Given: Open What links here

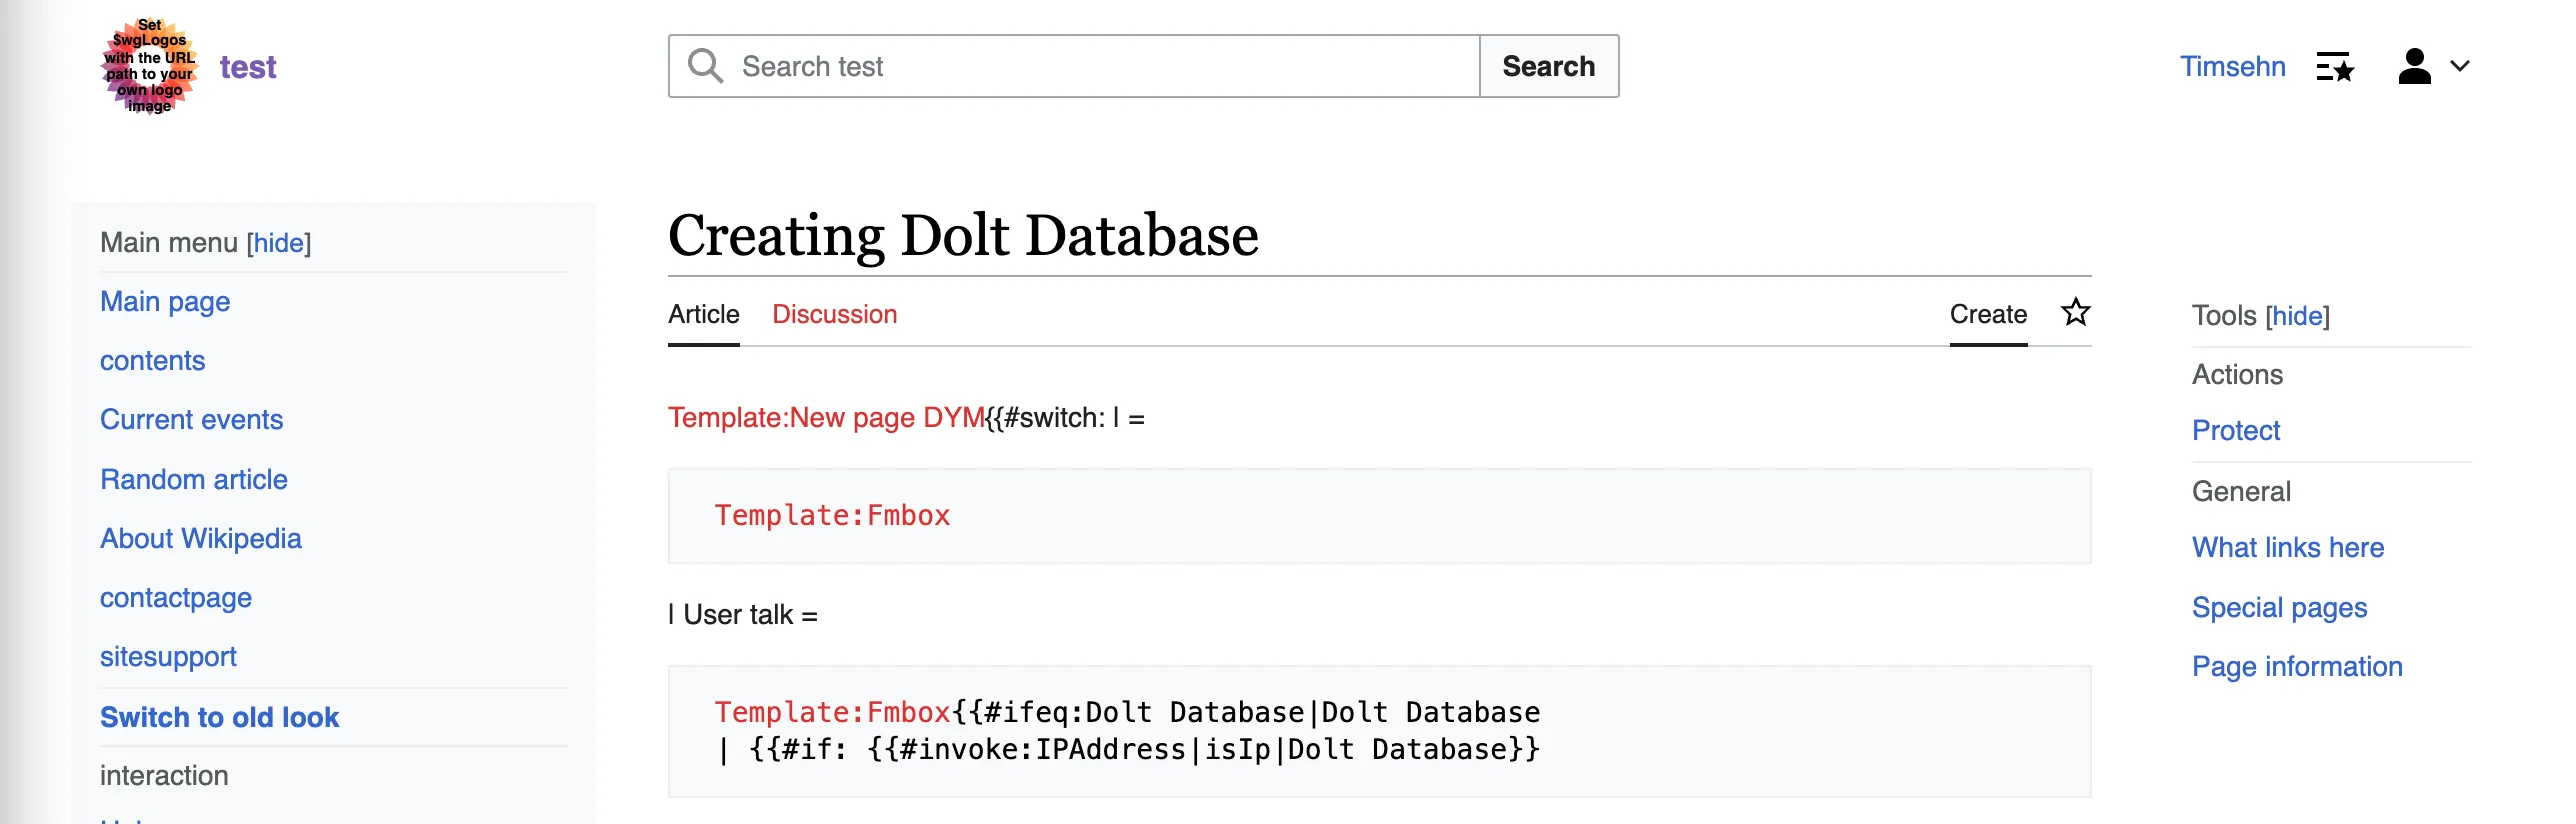Looking at the screenshot, I should click(2287, 548).
